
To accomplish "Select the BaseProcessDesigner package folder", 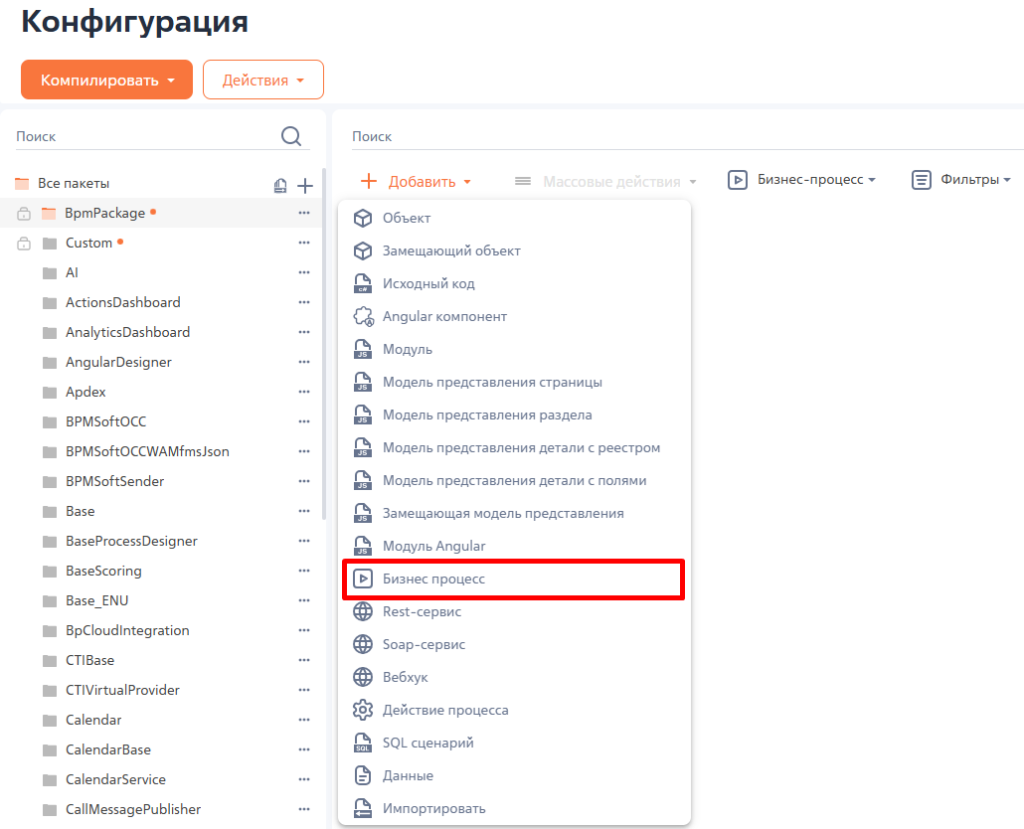I will click(x=131, y=541).
